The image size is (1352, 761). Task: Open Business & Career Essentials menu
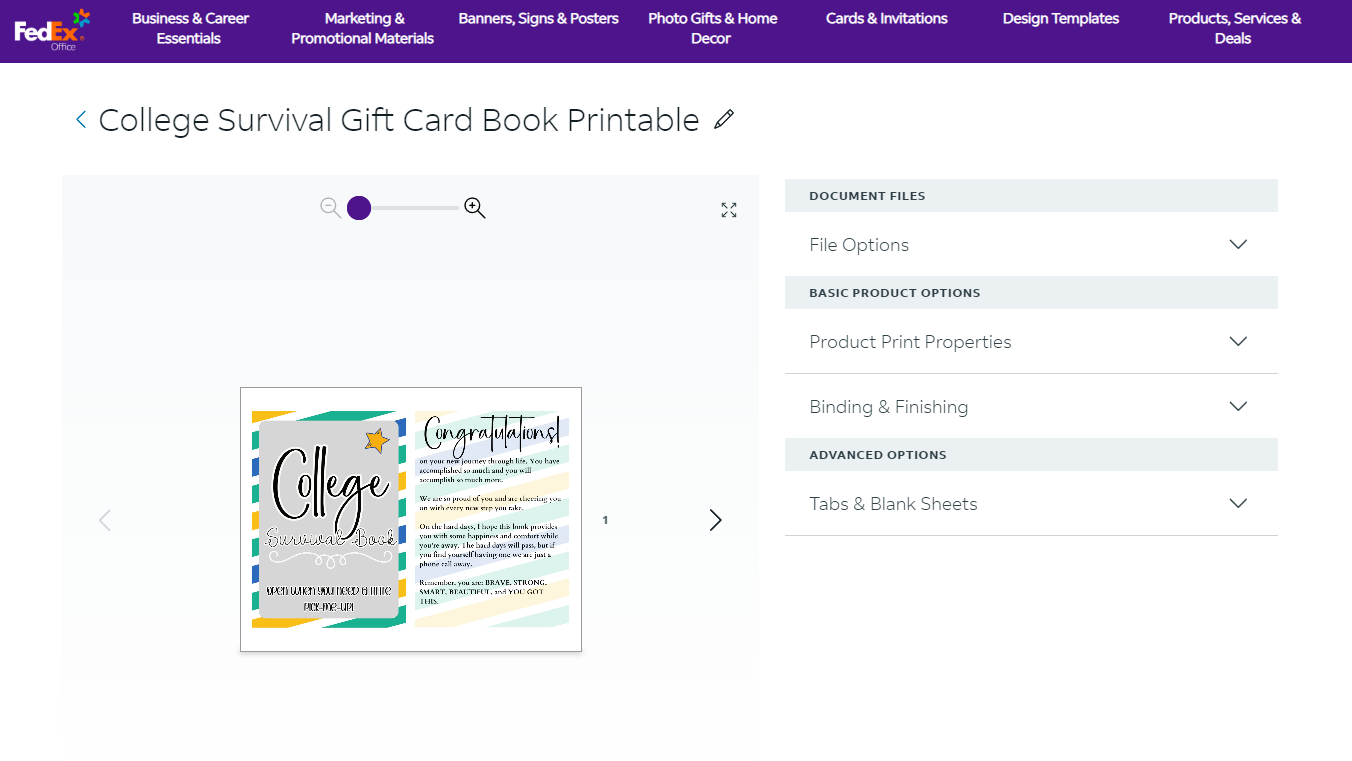coord(190,28)
